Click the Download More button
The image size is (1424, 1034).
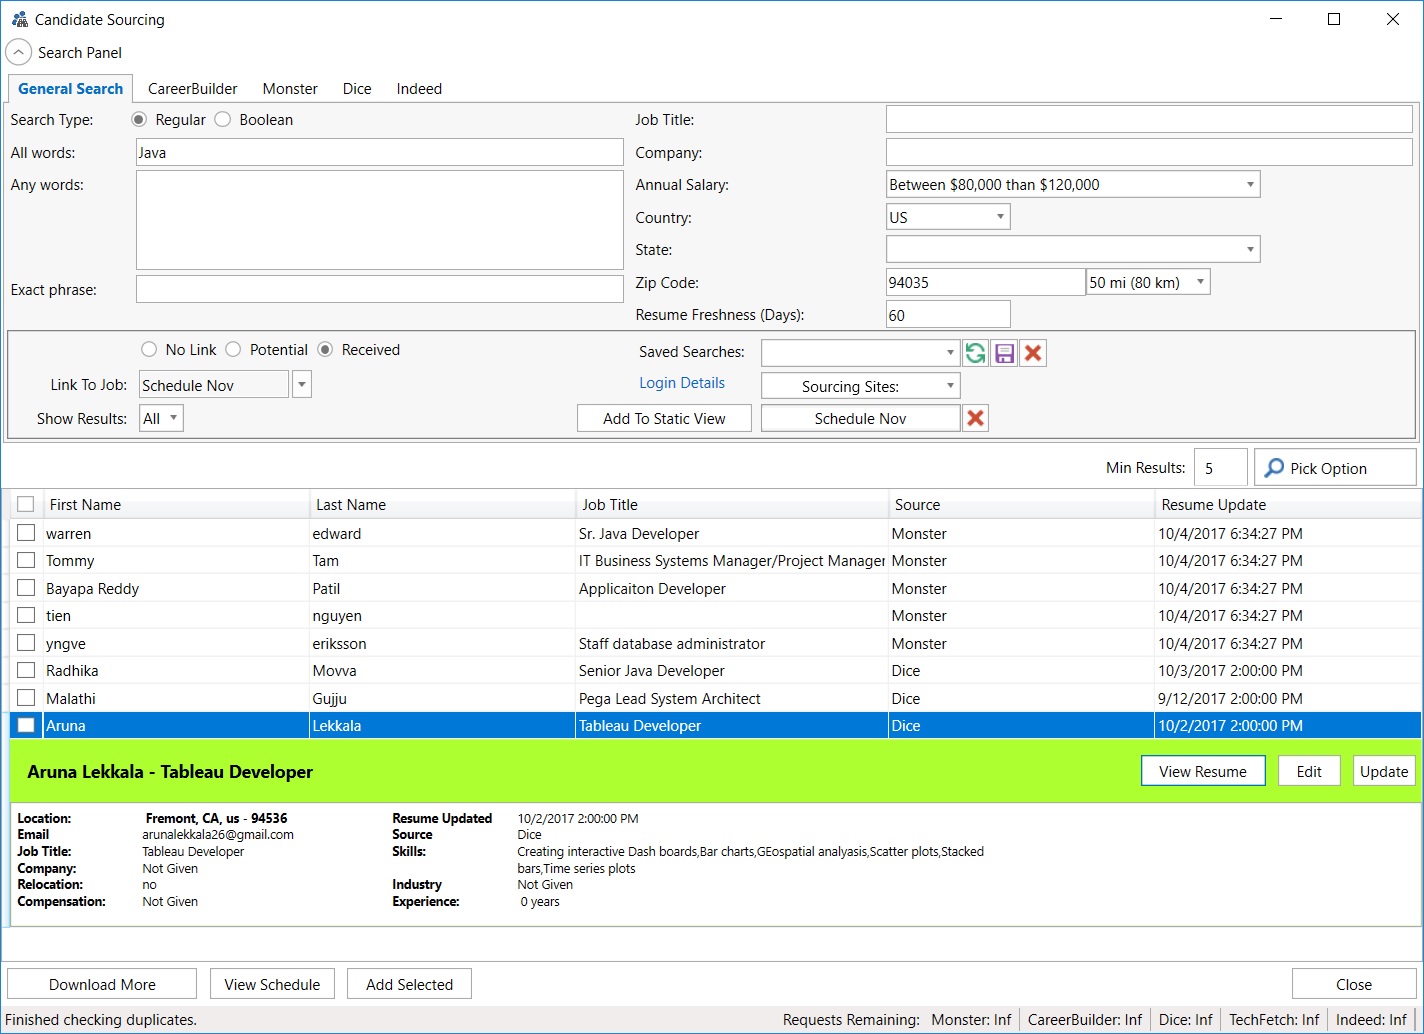102,984
